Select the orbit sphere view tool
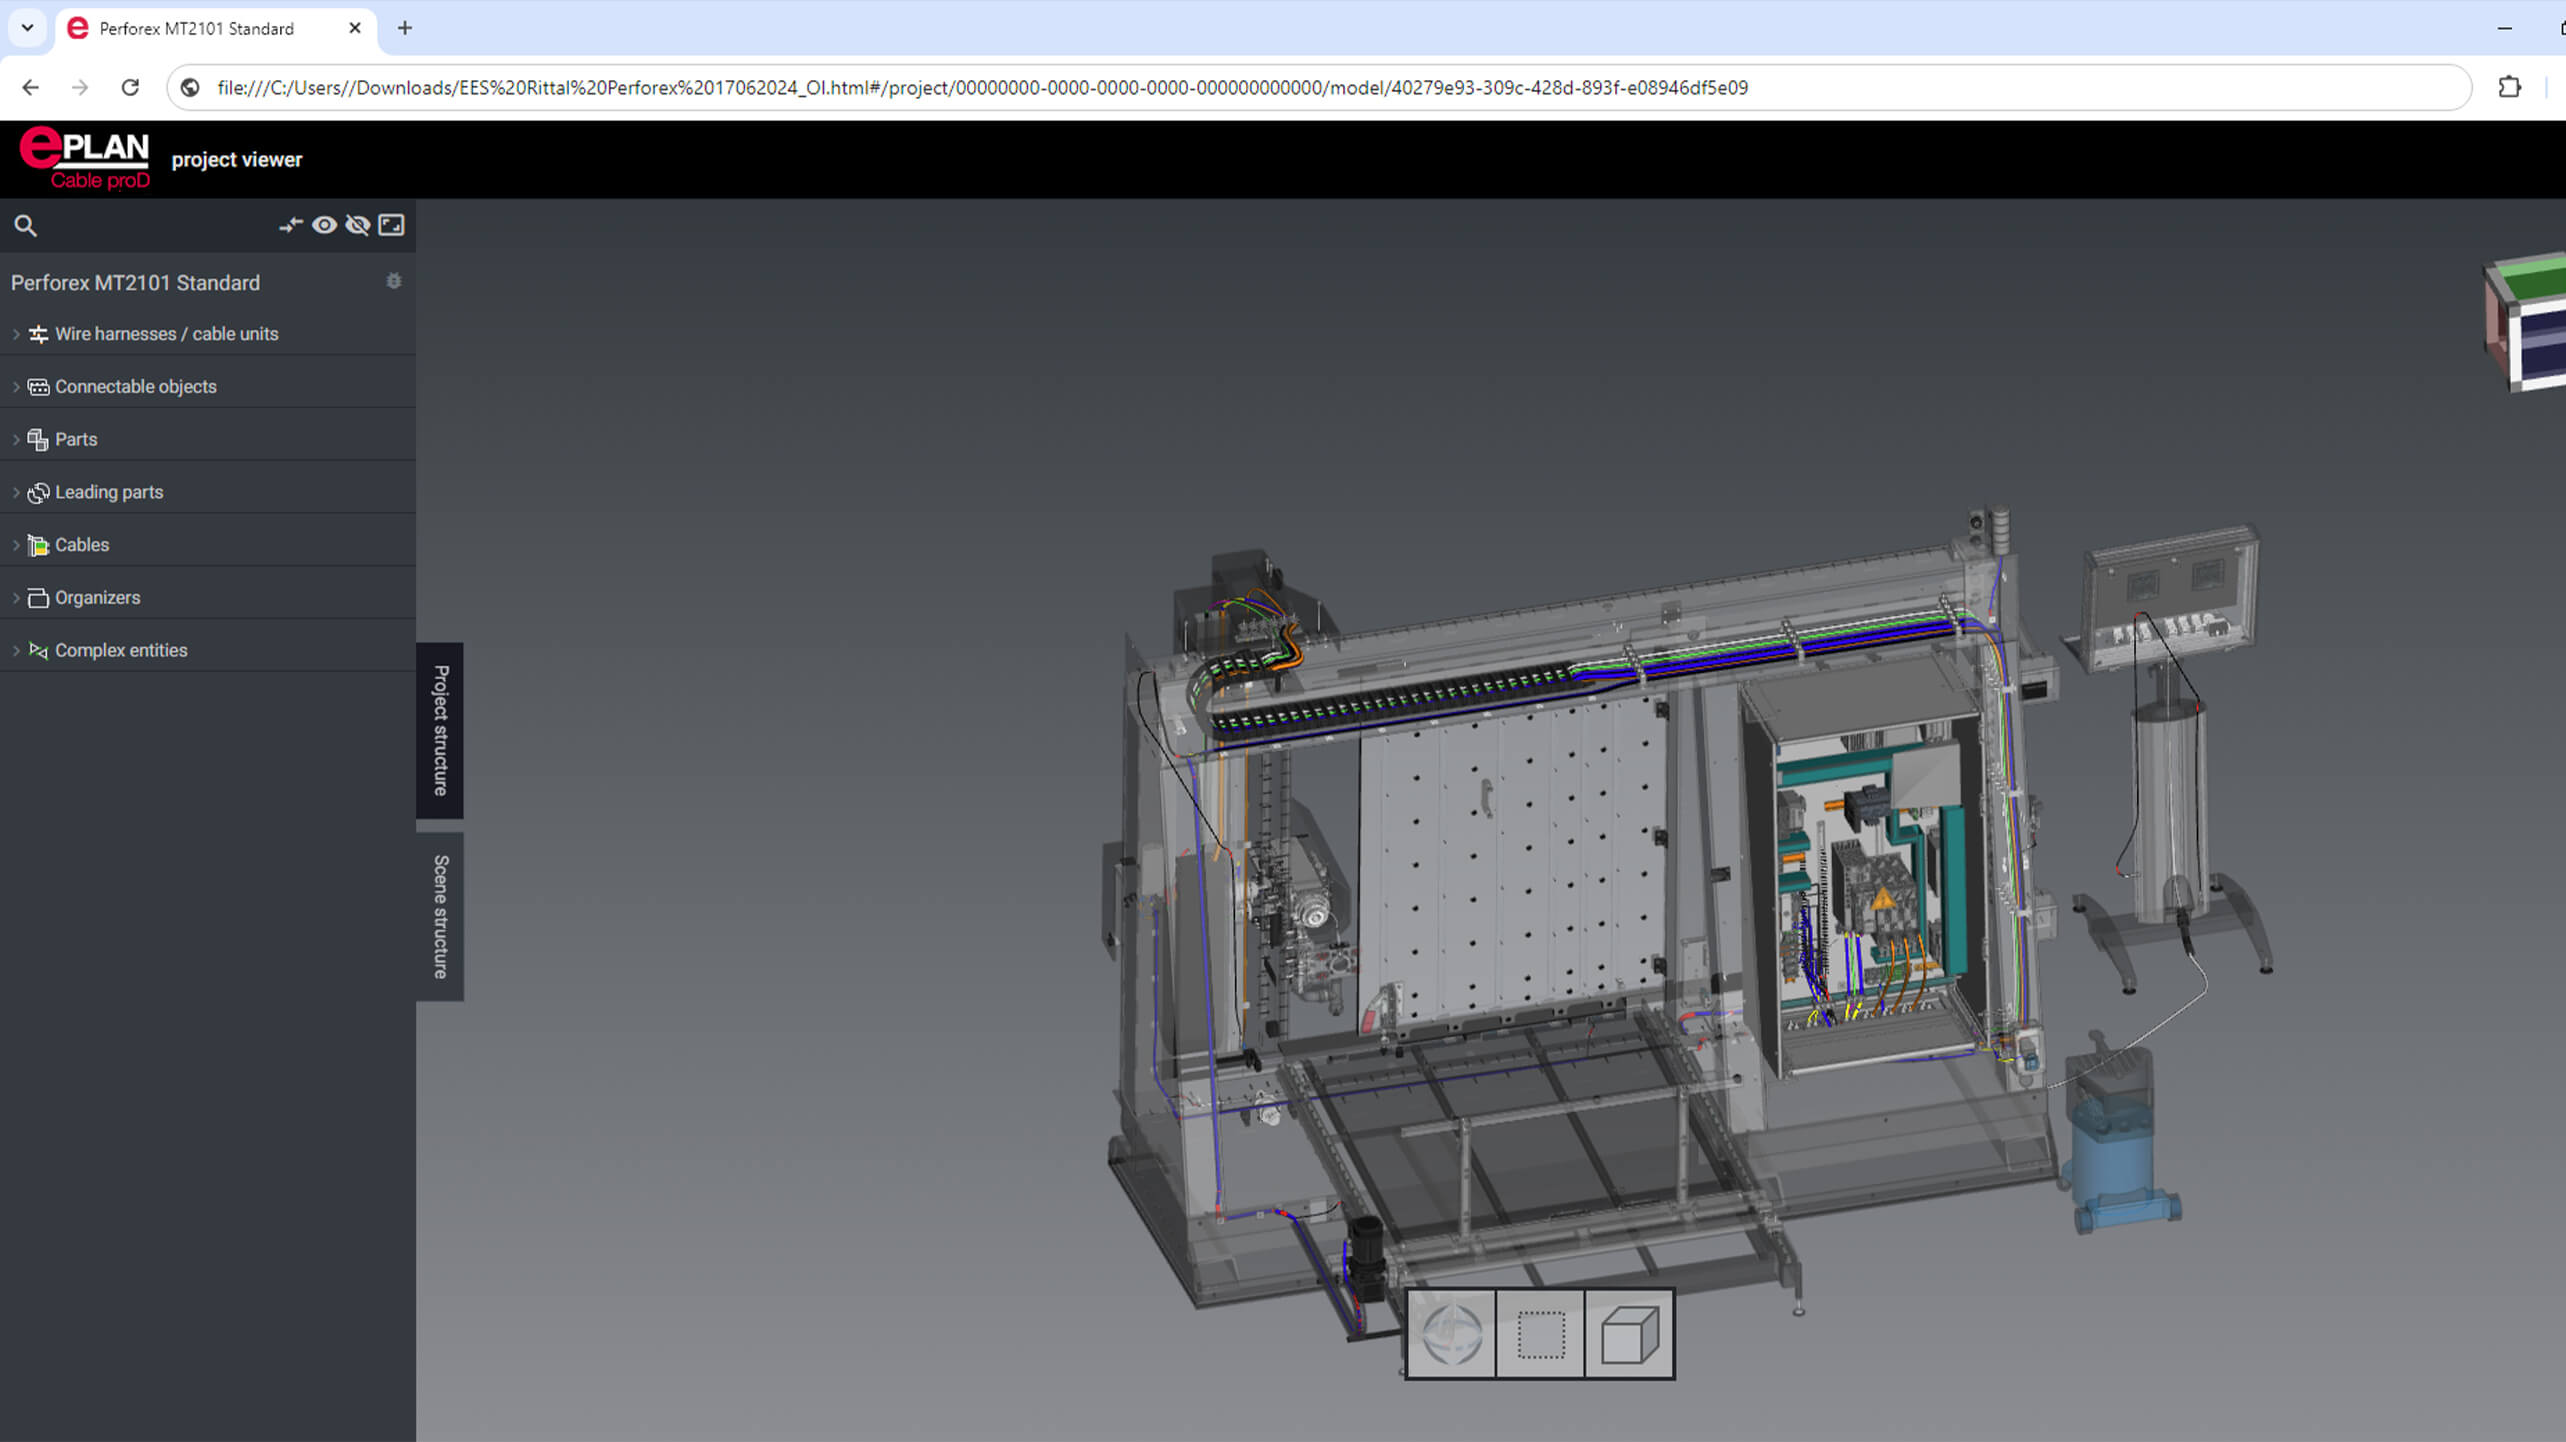Image resolution: width=2566 pixels, height=1442 pixels. point(1451,1334)
